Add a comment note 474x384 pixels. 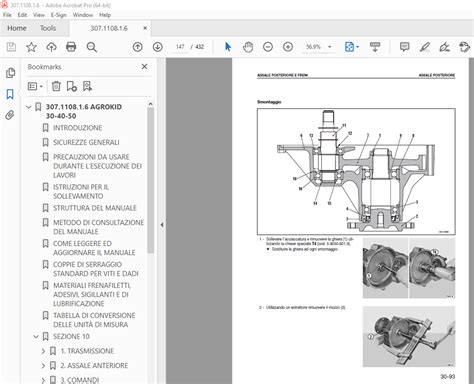point(404,47)
